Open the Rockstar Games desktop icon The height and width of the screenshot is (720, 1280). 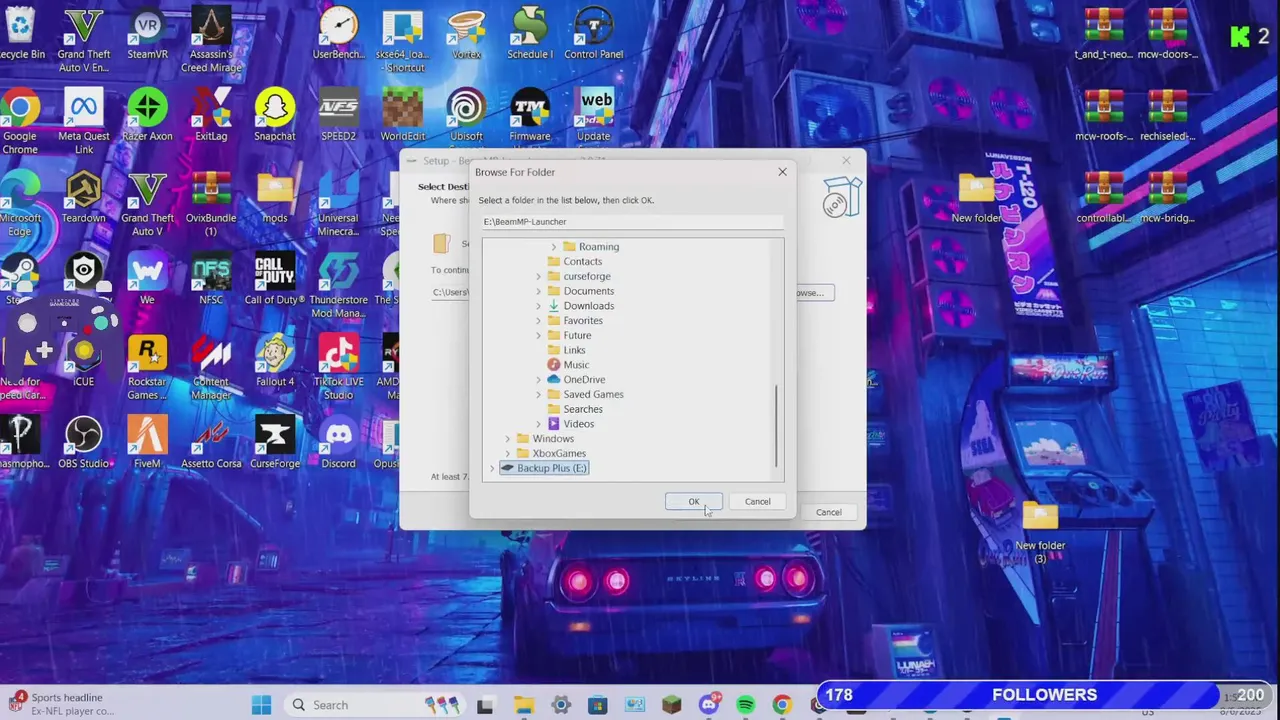pos(147,369)
